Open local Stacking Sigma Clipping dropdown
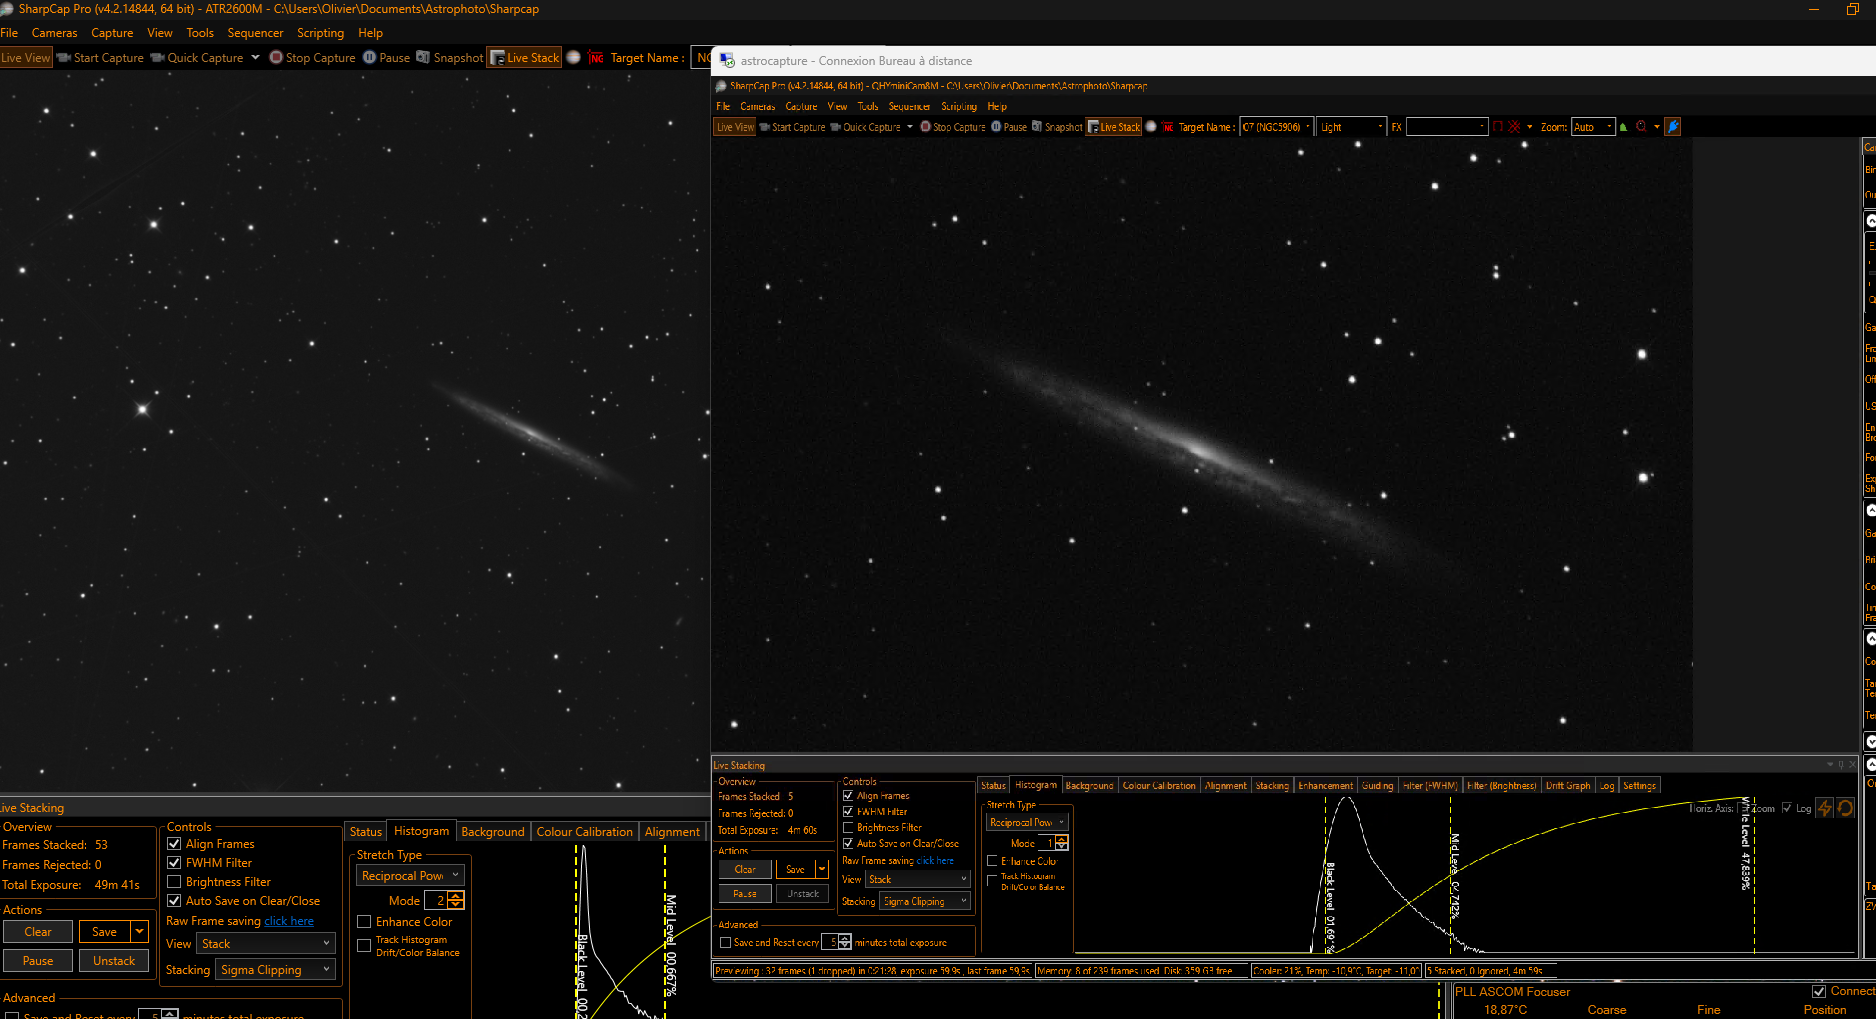1876x1019 pixels. [x=276, y=970]
